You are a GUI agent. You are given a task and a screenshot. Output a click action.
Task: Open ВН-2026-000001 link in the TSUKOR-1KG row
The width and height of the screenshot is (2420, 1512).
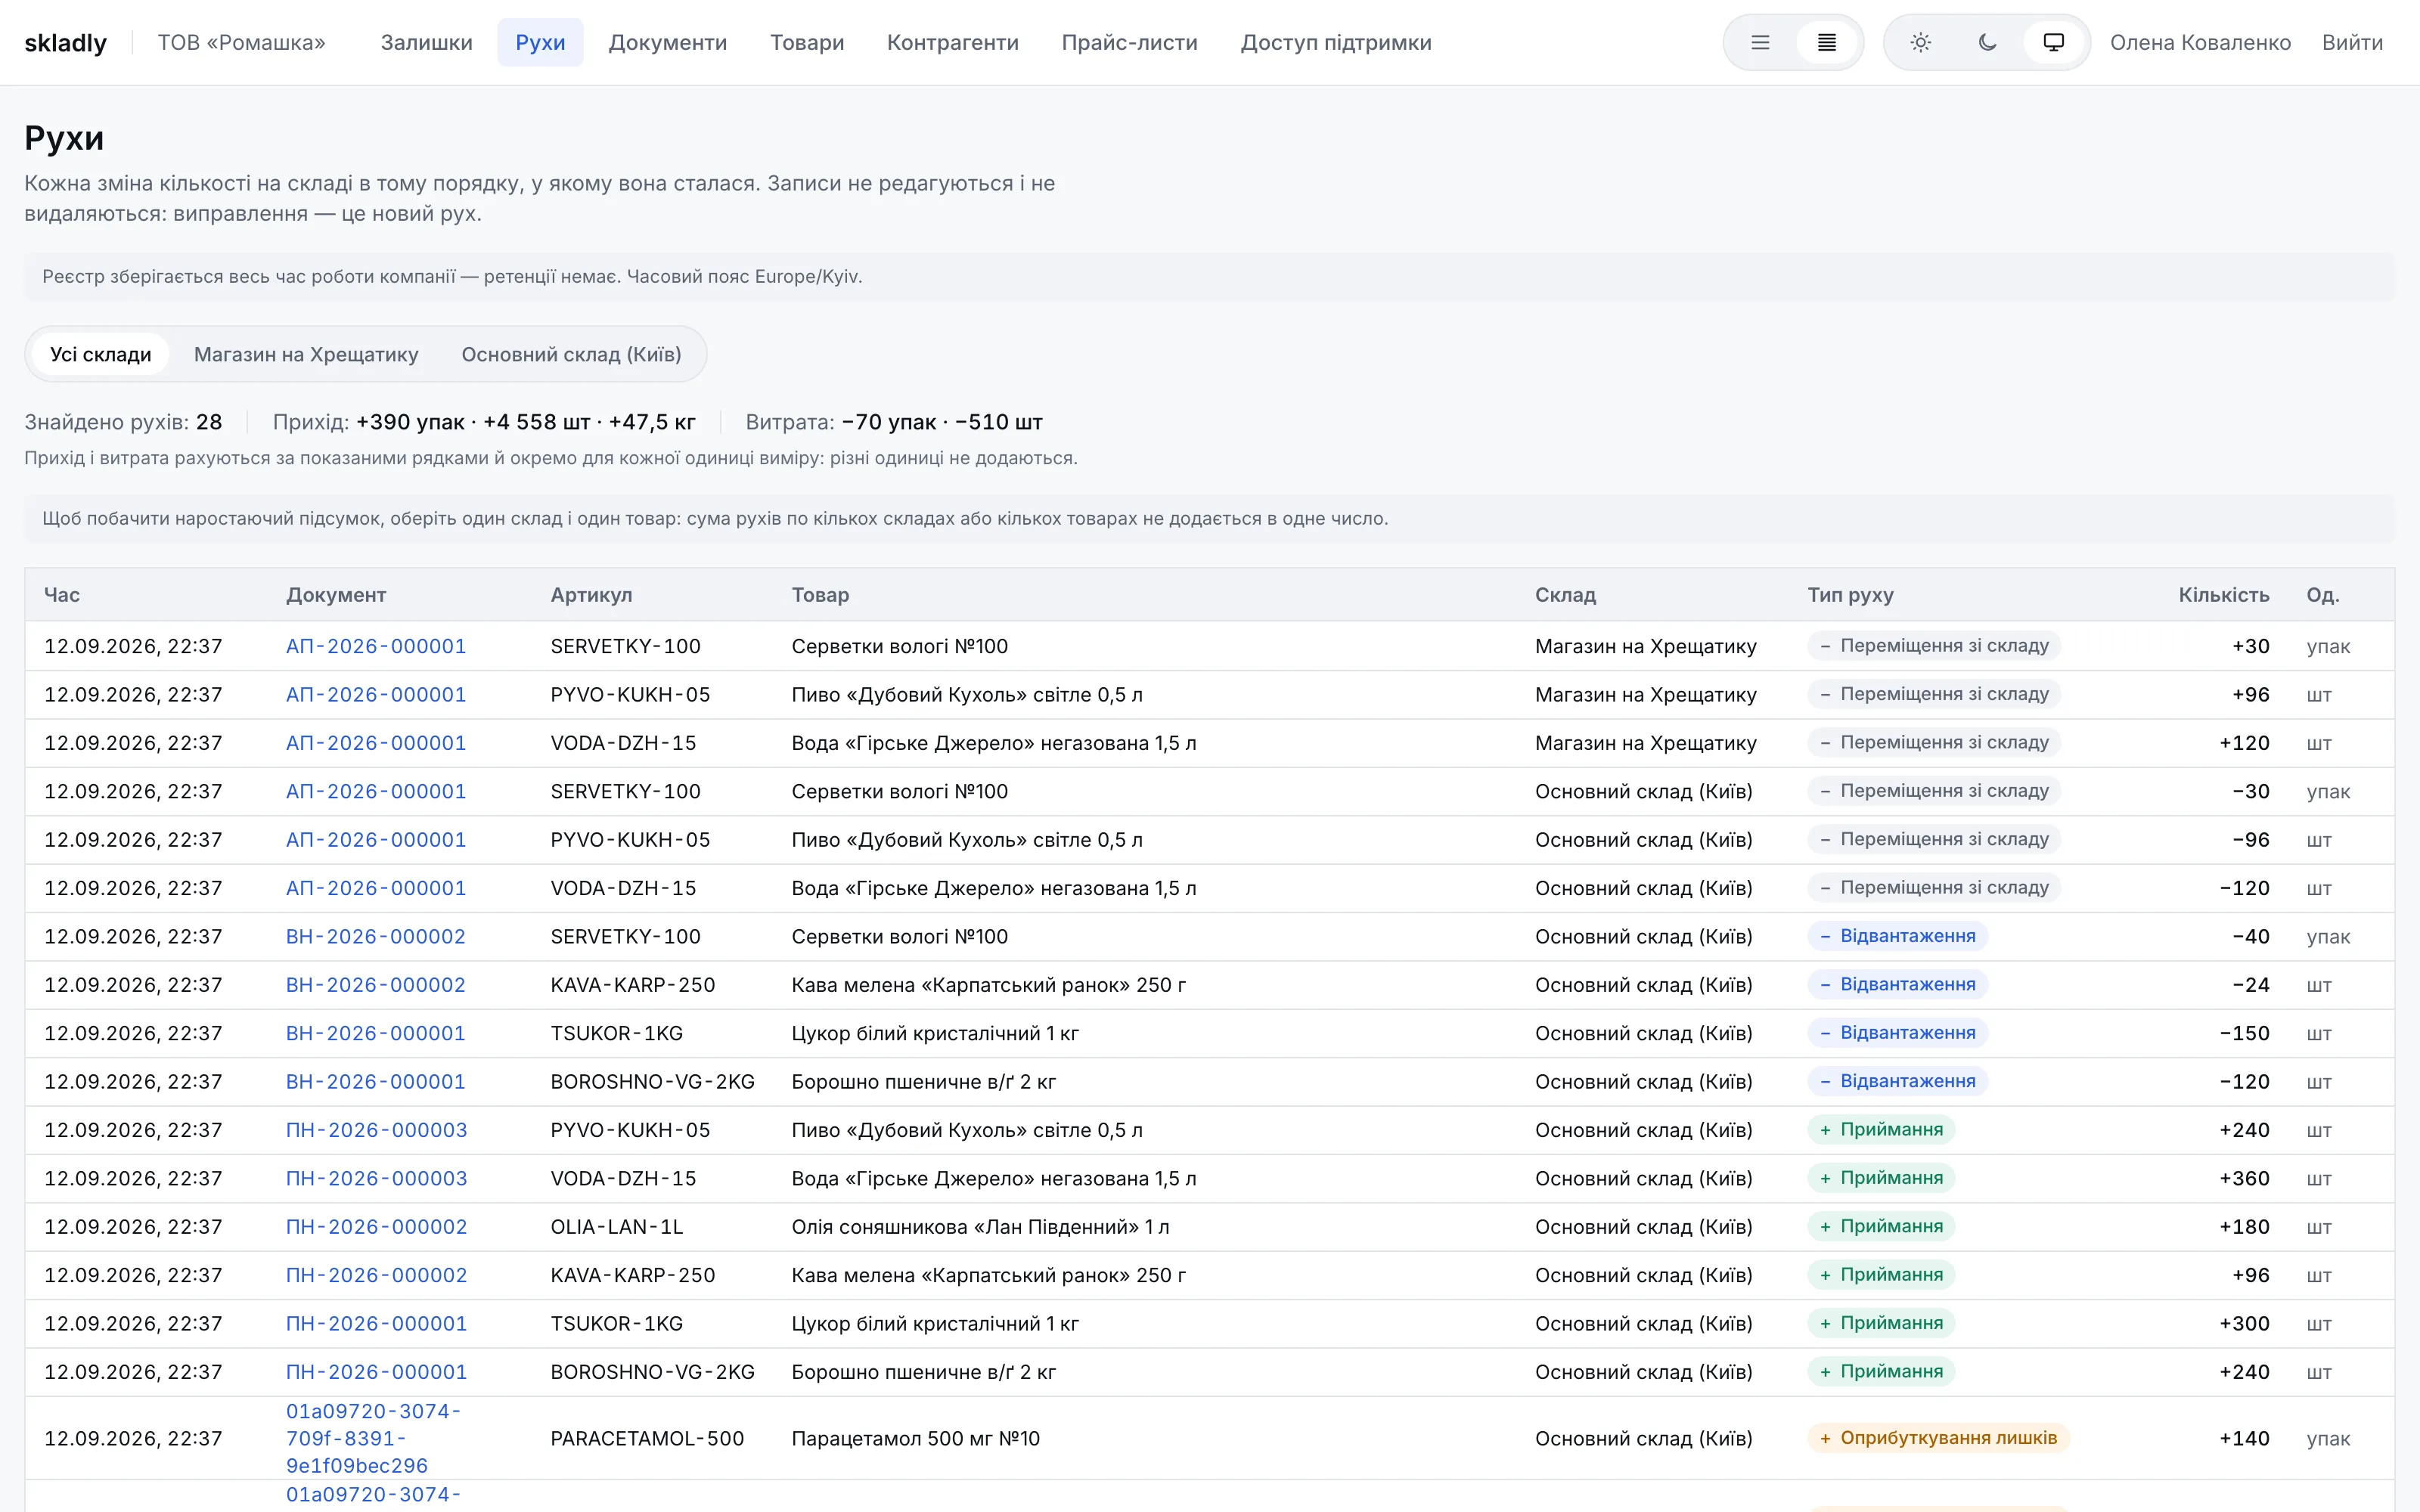(x=376, y=1033)
